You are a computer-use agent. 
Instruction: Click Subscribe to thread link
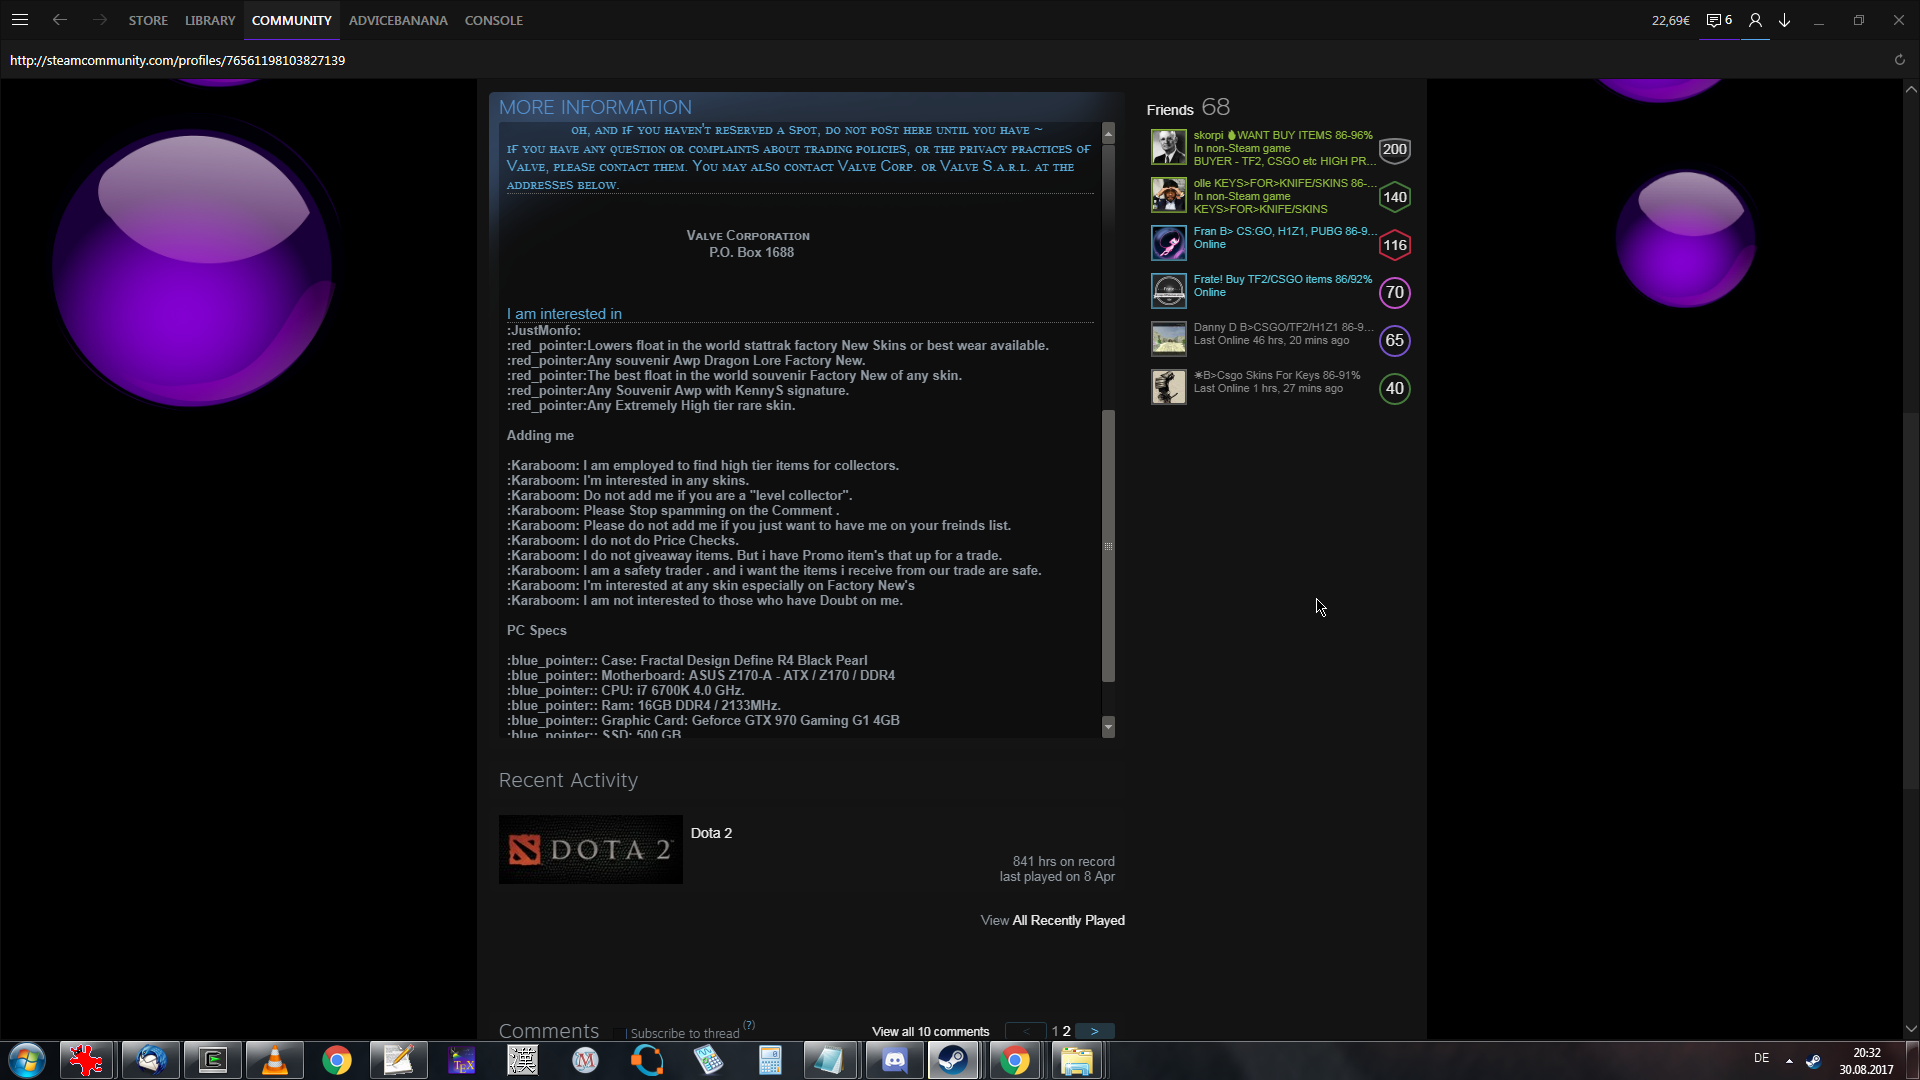tap(685, 1033)
